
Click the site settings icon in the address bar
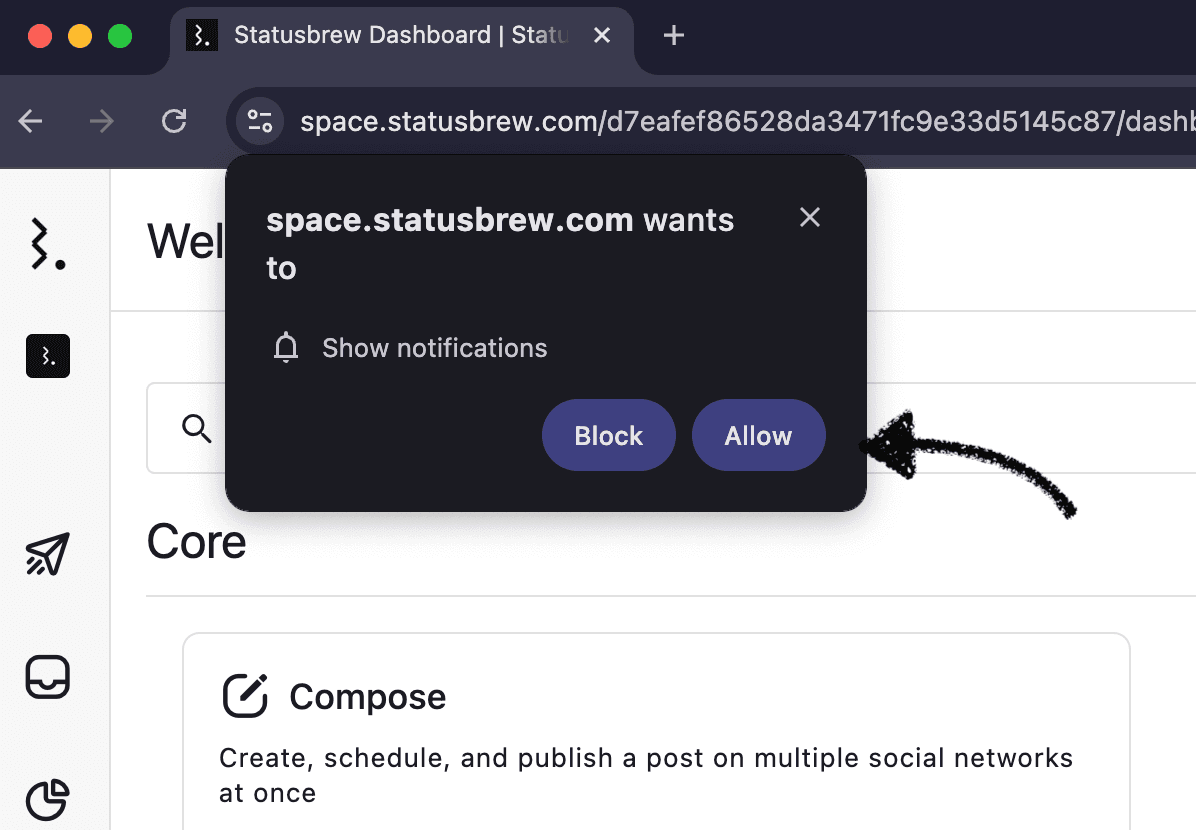[259, 121]
